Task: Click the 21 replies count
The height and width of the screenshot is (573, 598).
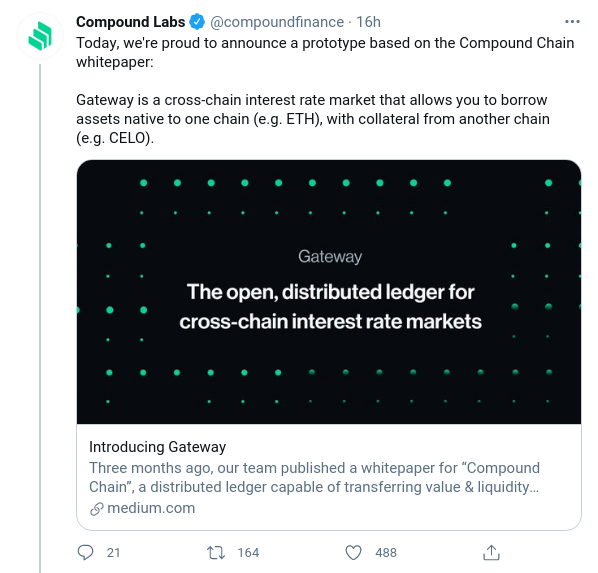Action: (x=113, y=553)
